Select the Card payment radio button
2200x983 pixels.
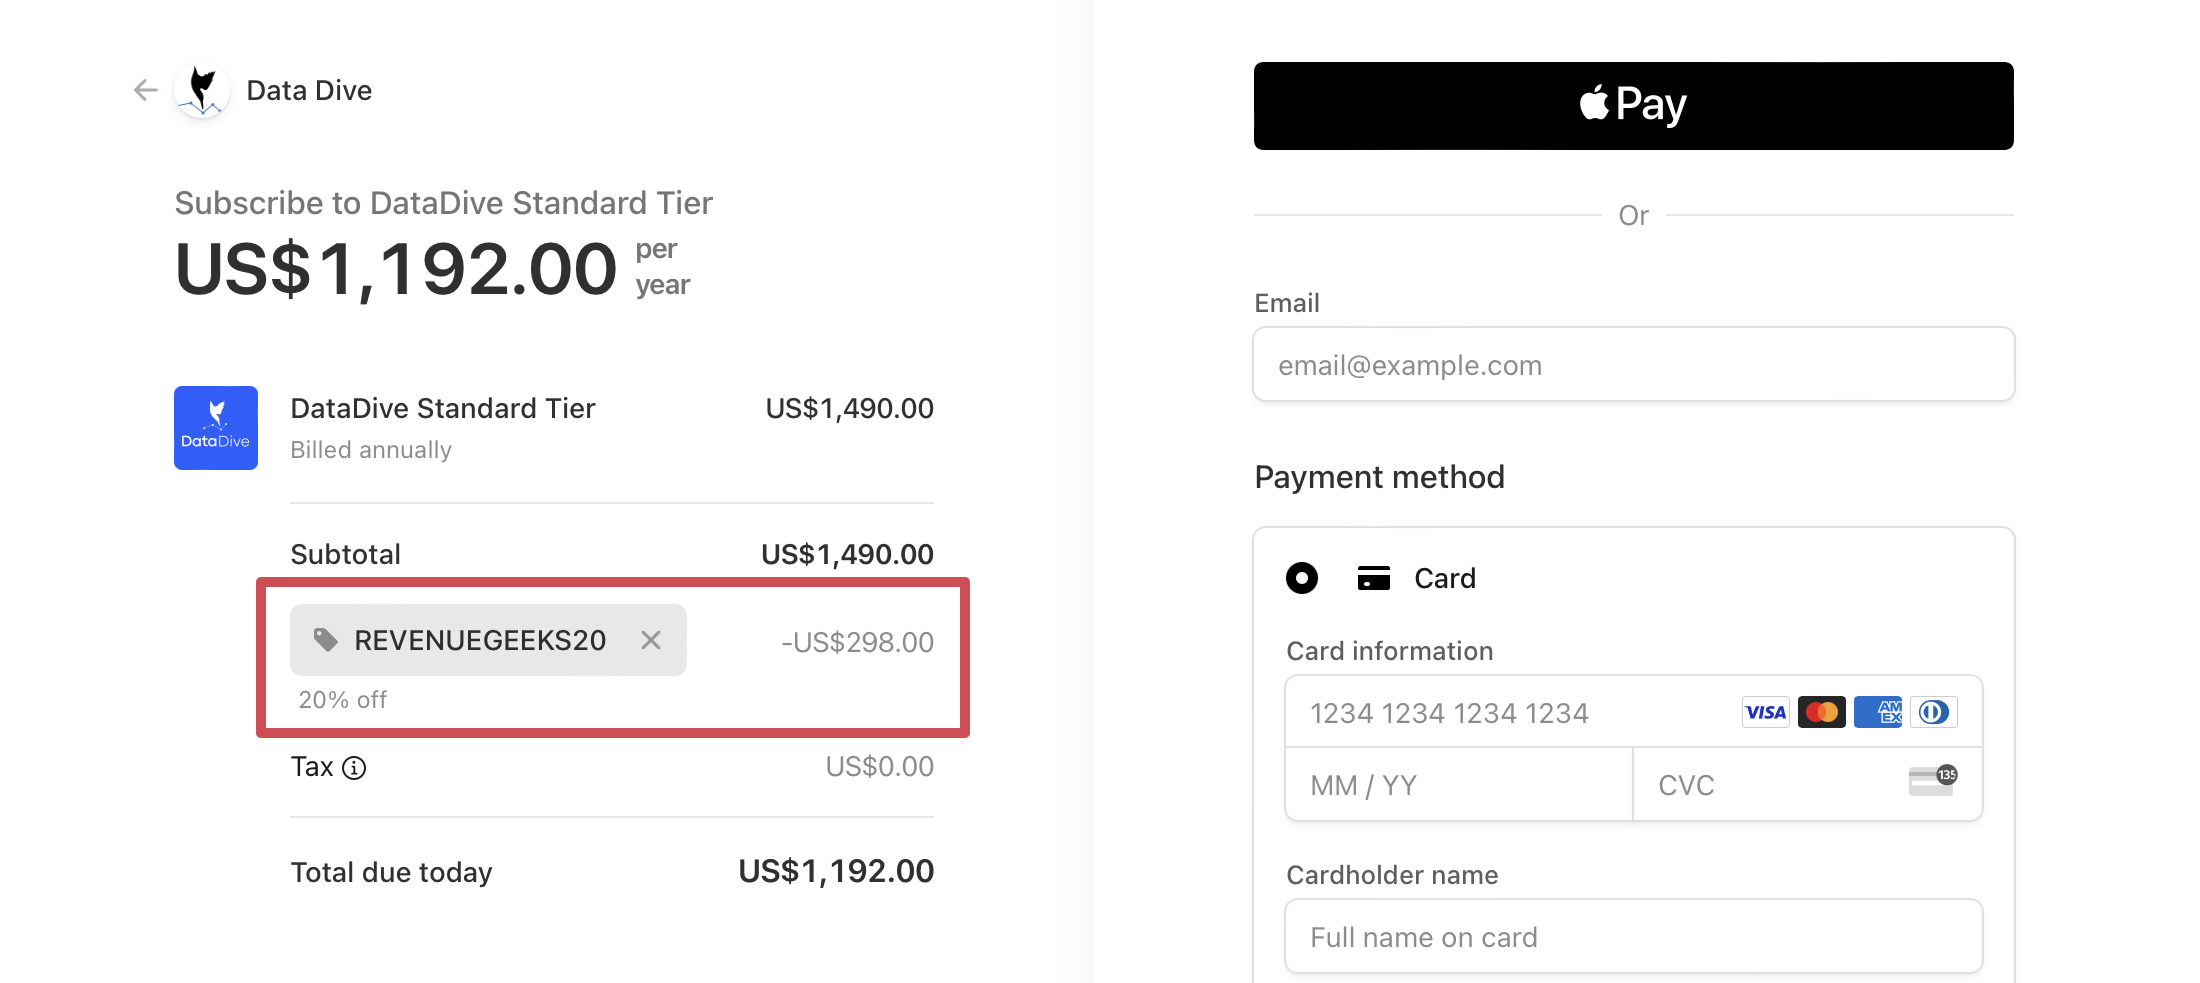click(1302, 578)
